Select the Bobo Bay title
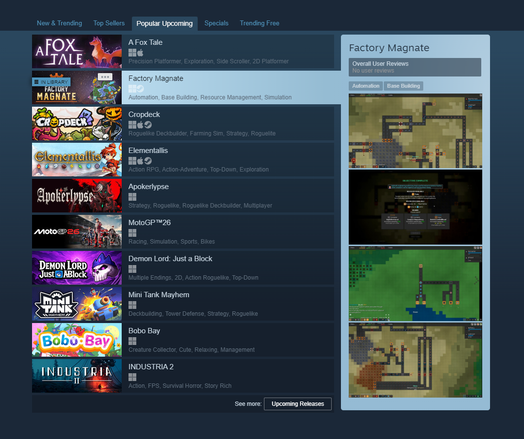Screen dimensions: 524x439 (144, 331)
